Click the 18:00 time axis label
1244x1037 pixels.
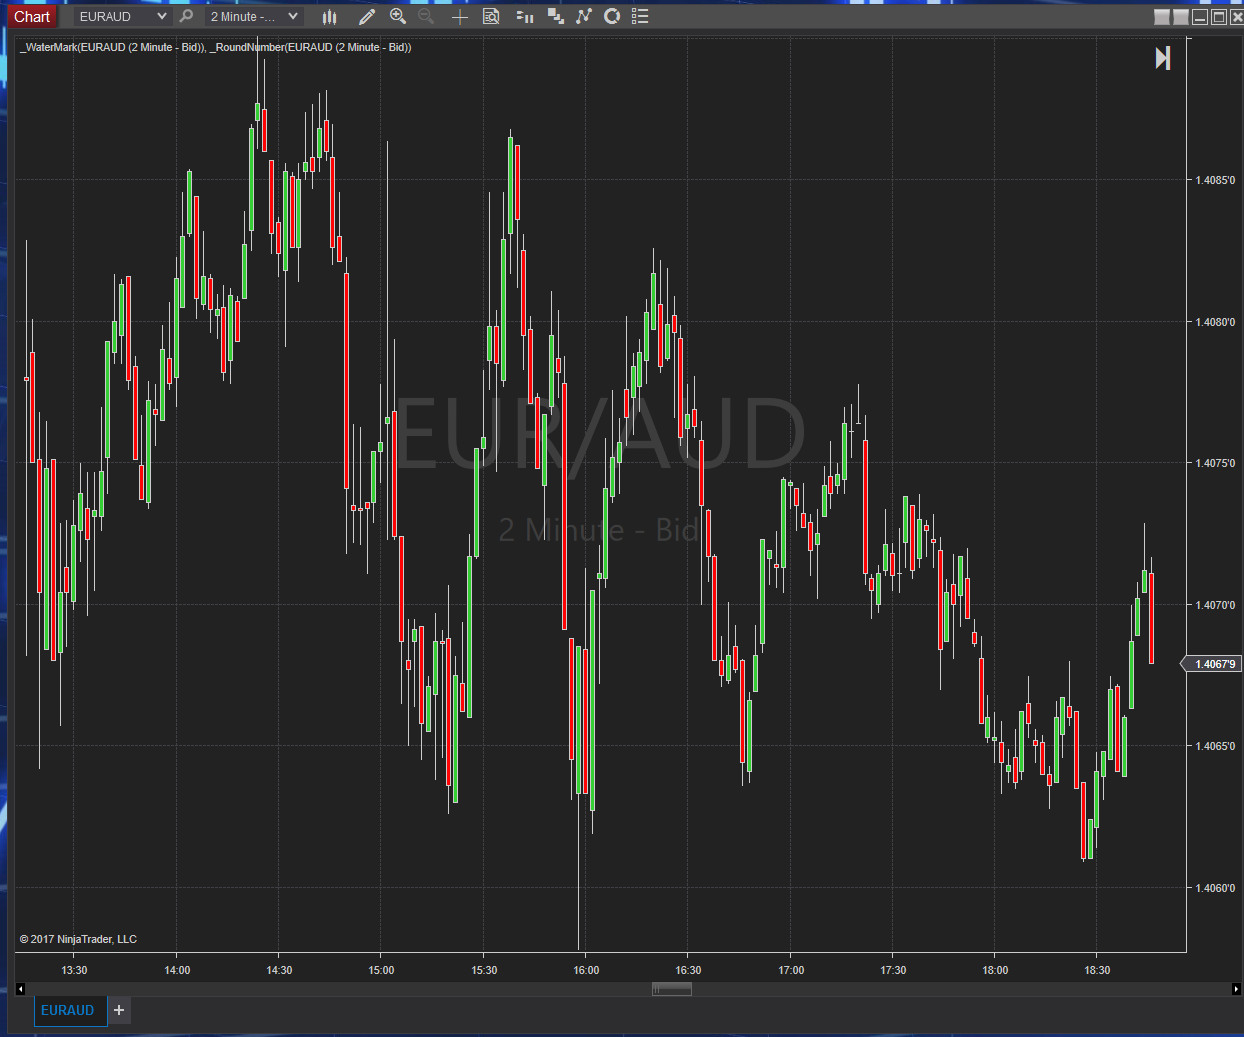pos(995,970)
